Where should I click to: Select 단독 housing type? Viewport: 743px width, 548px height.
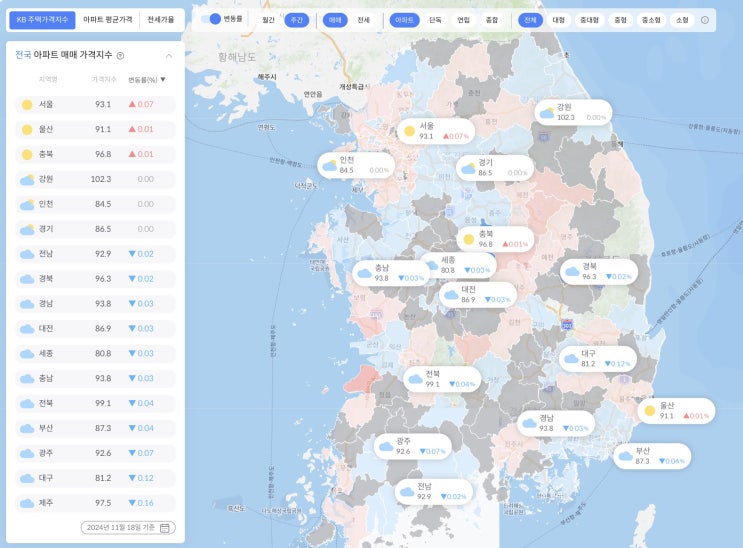tap(435, 20)
